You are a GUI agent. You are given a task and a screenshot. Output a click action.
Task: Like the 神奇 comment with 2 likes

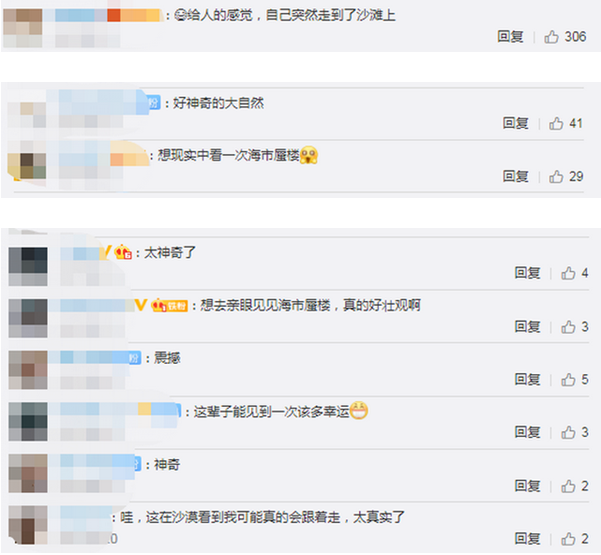tap(568, 486)
